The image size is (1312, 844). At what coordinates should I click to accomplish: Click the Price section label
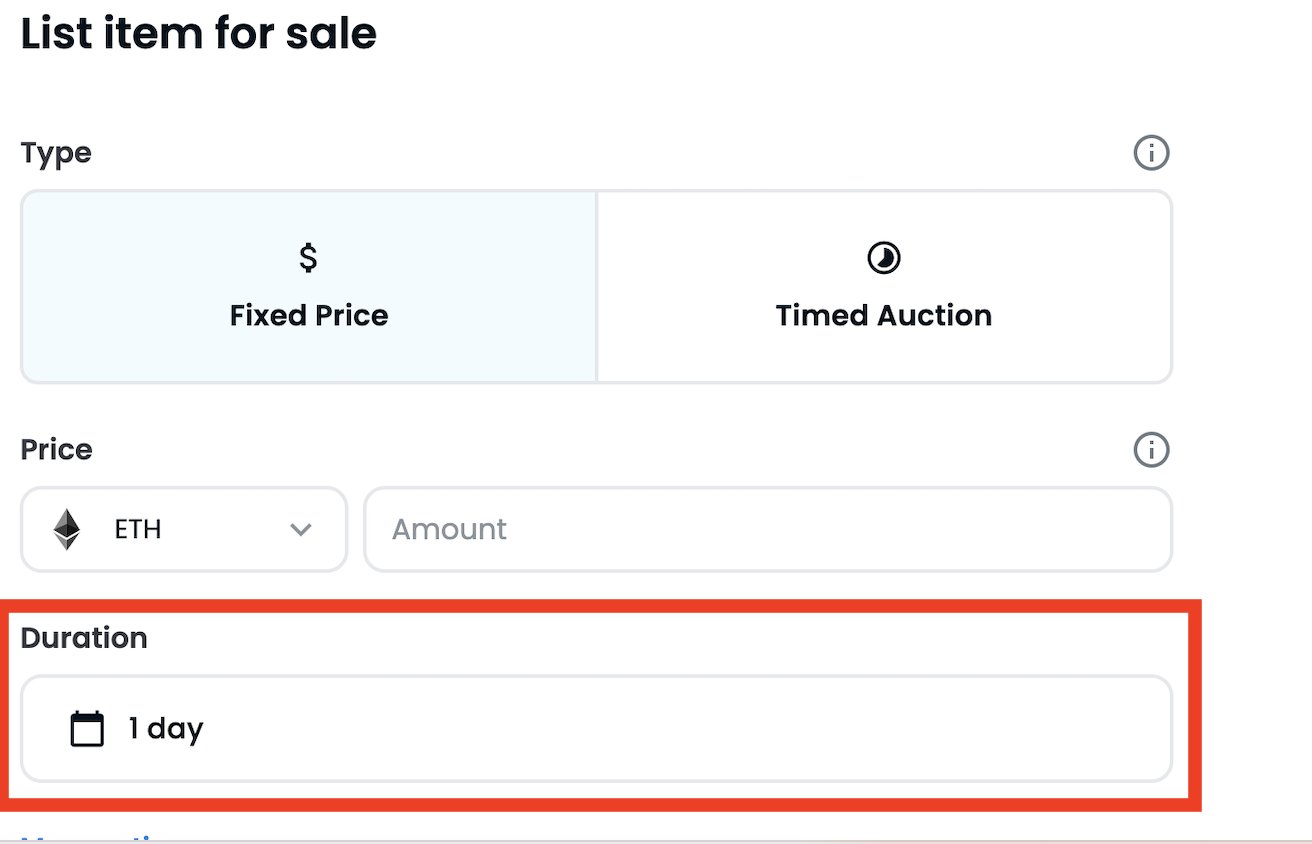click(x=56, y=449)
